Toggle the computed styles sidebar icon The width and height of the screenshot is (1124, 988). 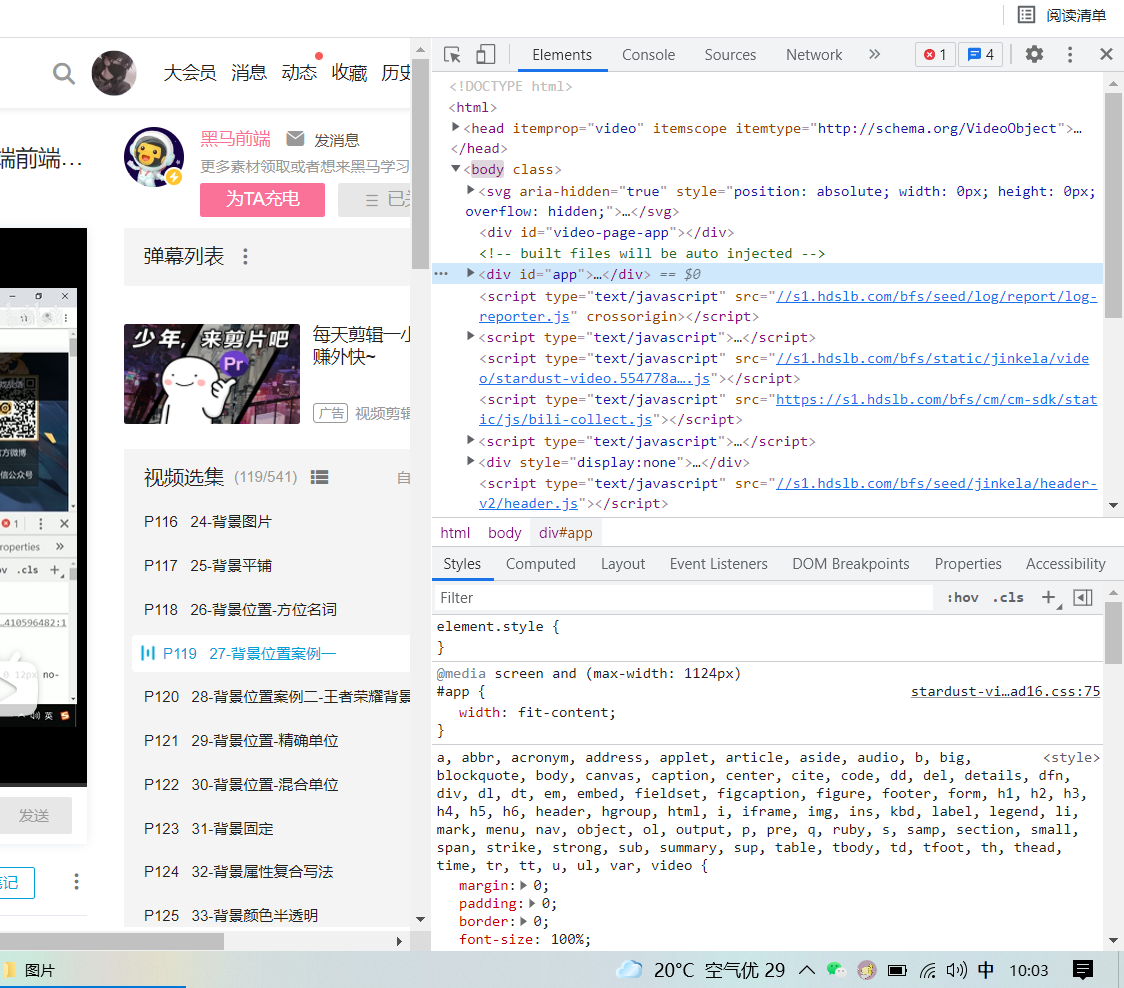point(1082,598)
